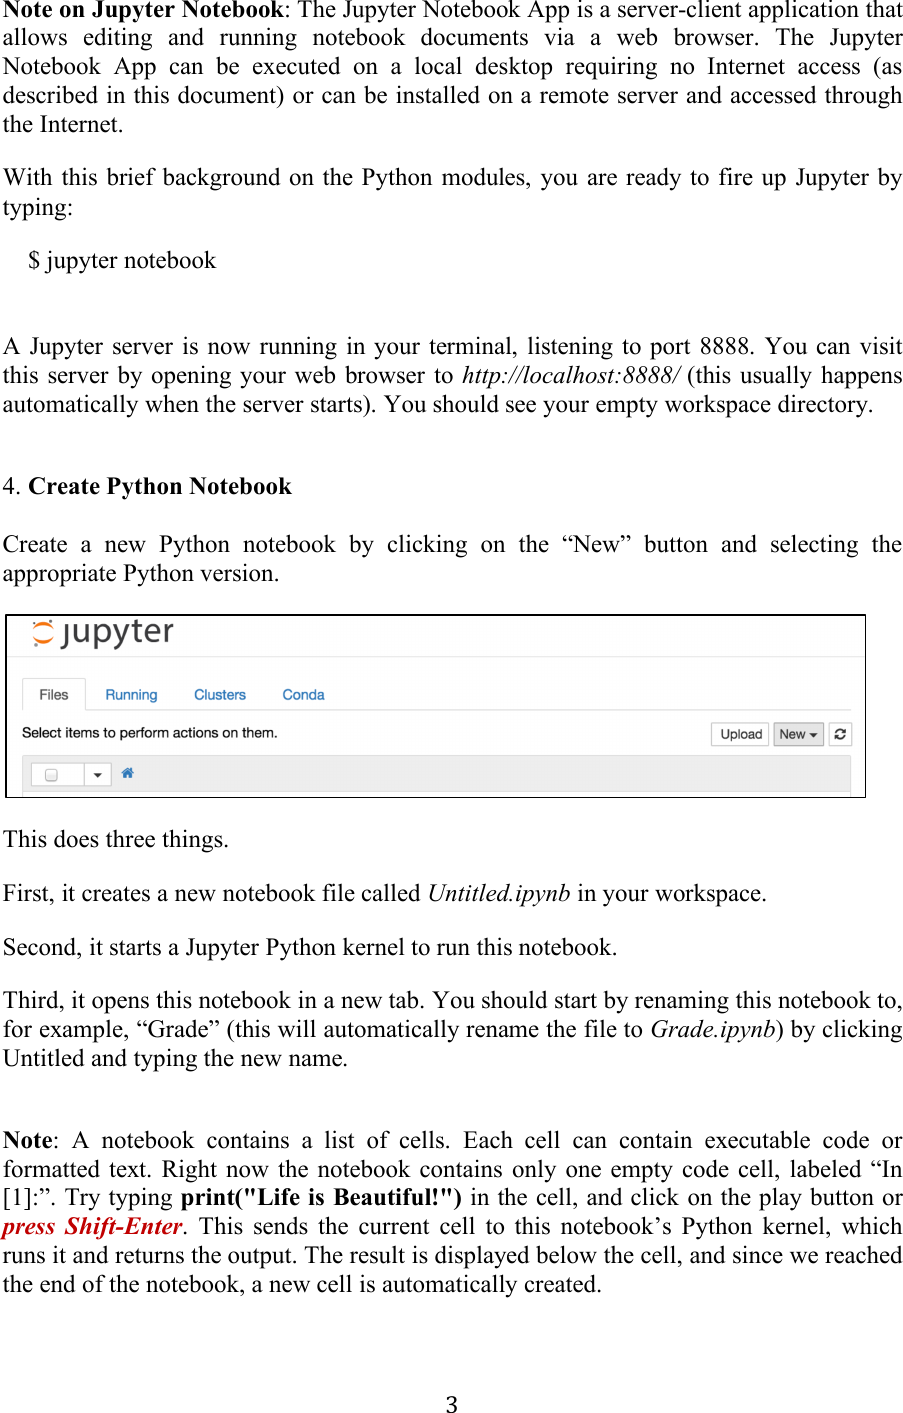Open the Clusters tab
903x1413 pixels.
click(x=219, y=694)
